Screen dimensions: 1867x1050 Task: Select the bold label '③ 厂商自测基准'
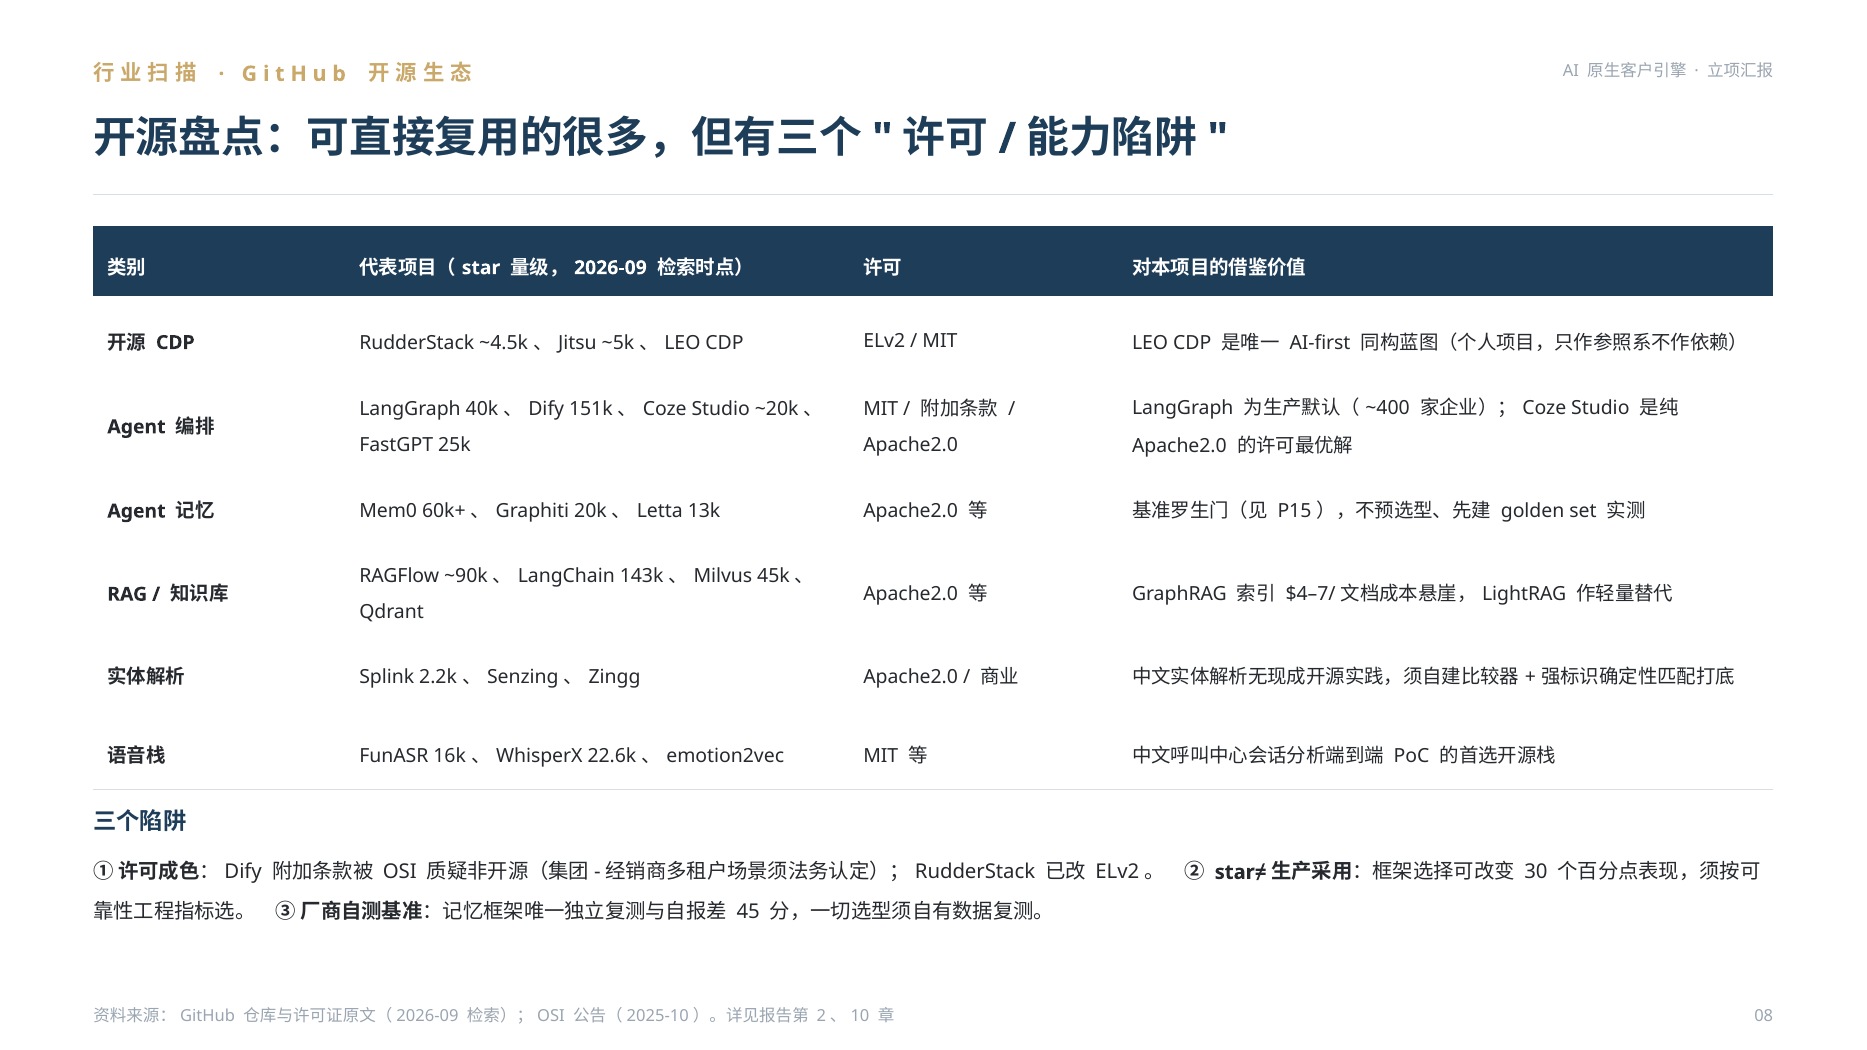348,911
